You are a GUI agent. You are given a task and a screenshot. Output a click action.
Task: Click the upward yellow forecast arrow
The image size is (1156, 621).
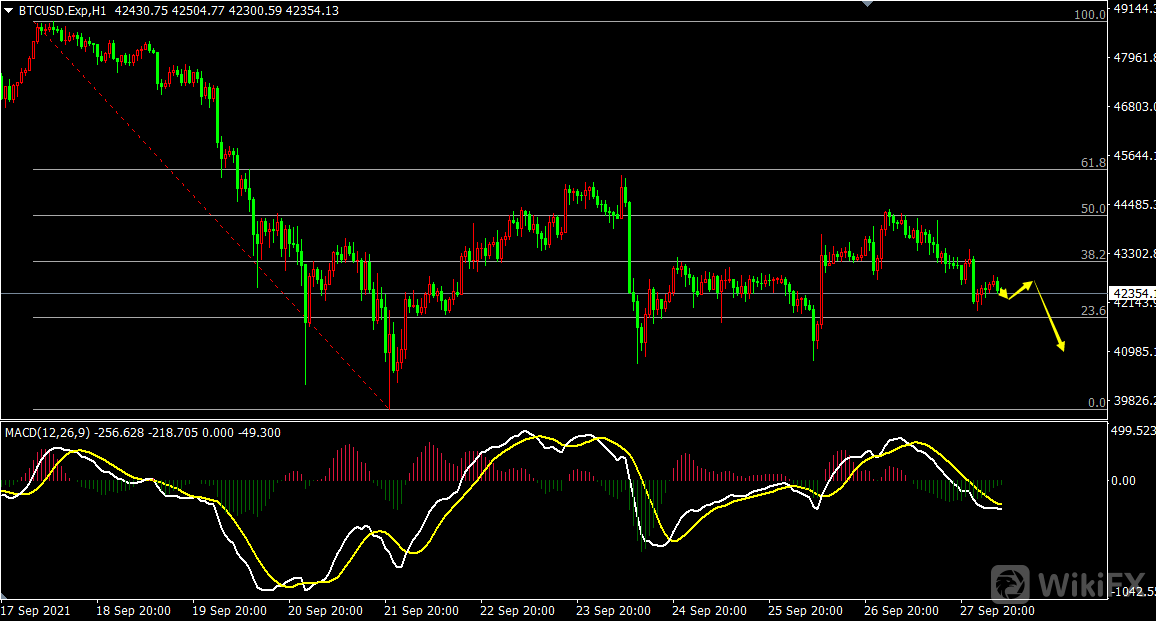(1020, 290)
